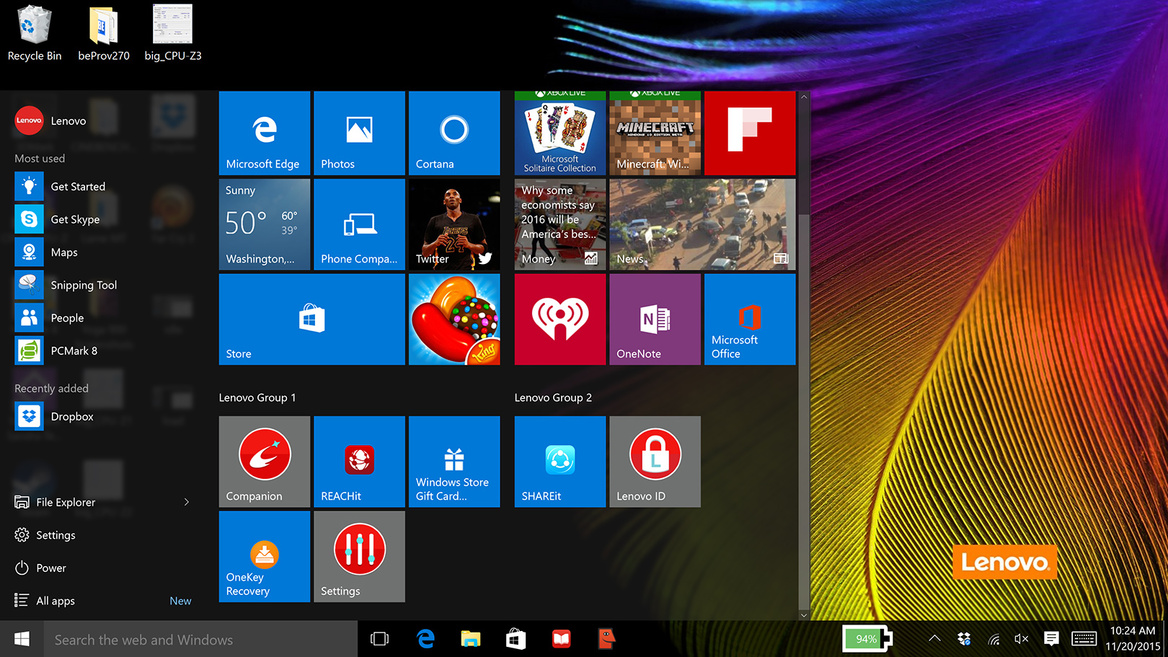This screenshot has height=657, width=1168.
Task: Open the Minecraft tile
Action: [655, 133]
